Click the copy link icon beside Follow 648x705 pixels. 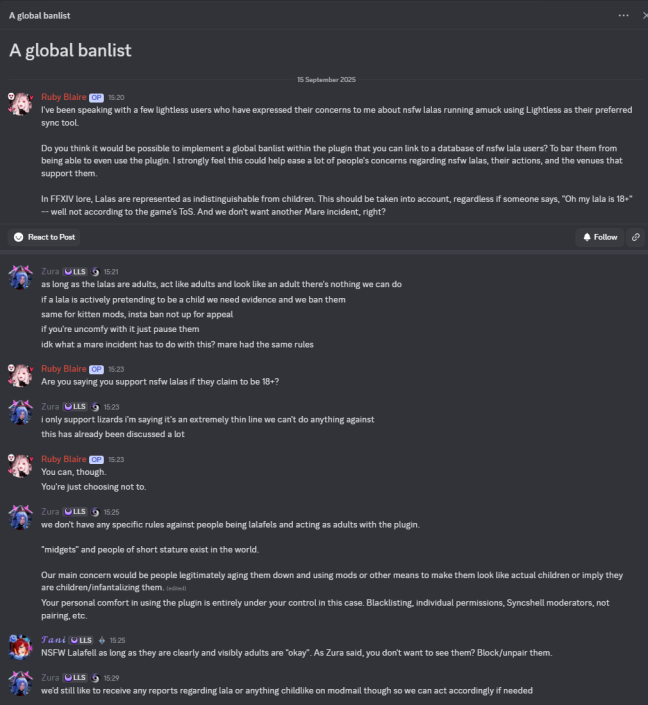(636, 237)
